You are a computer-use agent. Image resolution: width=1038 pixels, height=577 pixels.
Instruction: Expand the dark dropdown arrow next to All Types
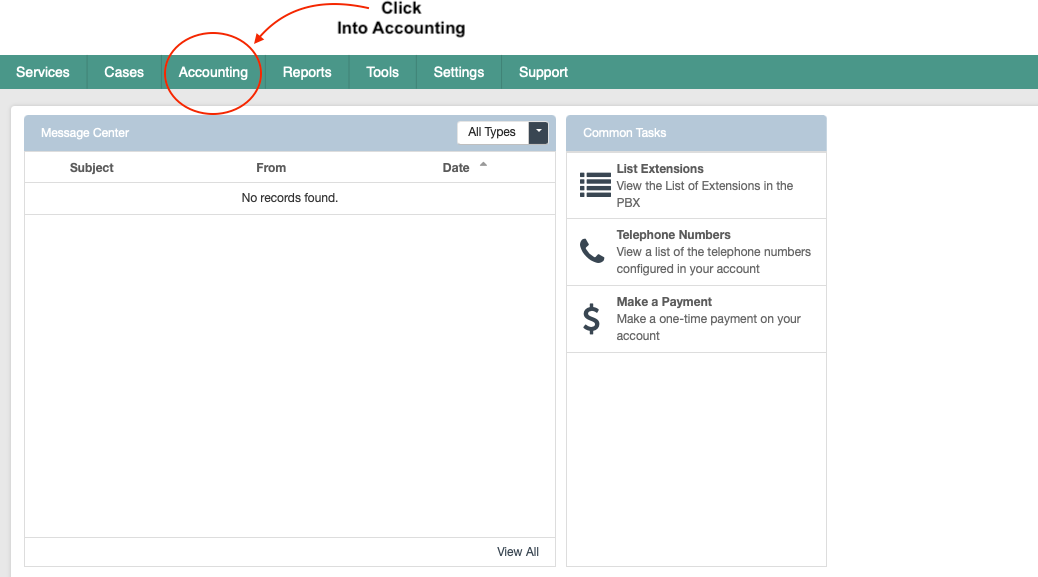[539, 132]
